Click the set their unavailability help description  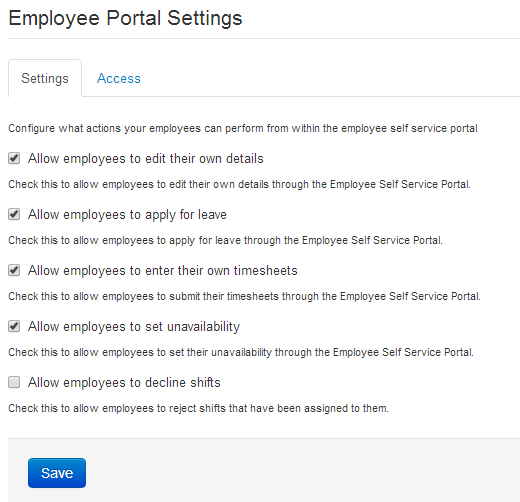(241, 352)
